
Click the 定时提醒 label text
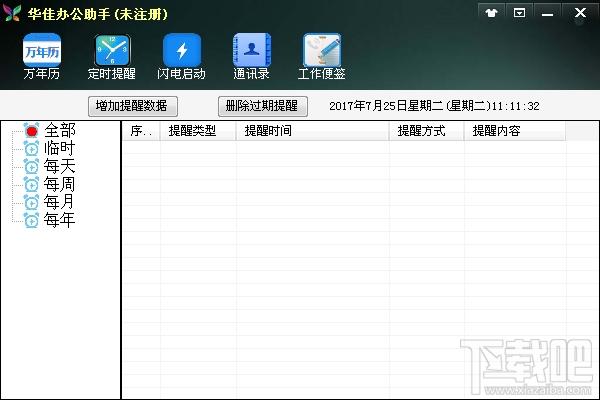112,74
